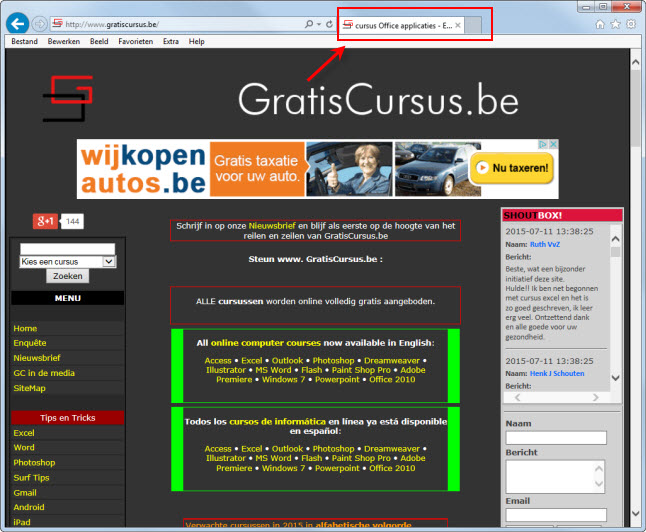The height and width of the screenshot is (532, 646).
Task: Open the browser Home icon
Action: [x=600, y=24]
